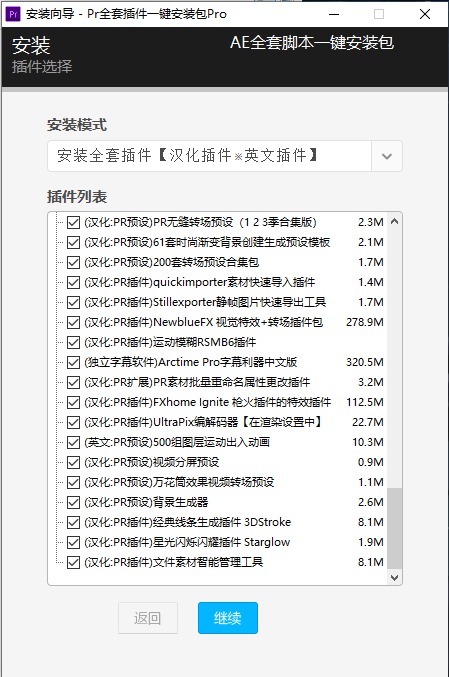Image resolution: width=449 pixels, height=677 pixels.
Task: Toggle the Arctime Pro字幕利器 checkbox
Action: point(73,363)
